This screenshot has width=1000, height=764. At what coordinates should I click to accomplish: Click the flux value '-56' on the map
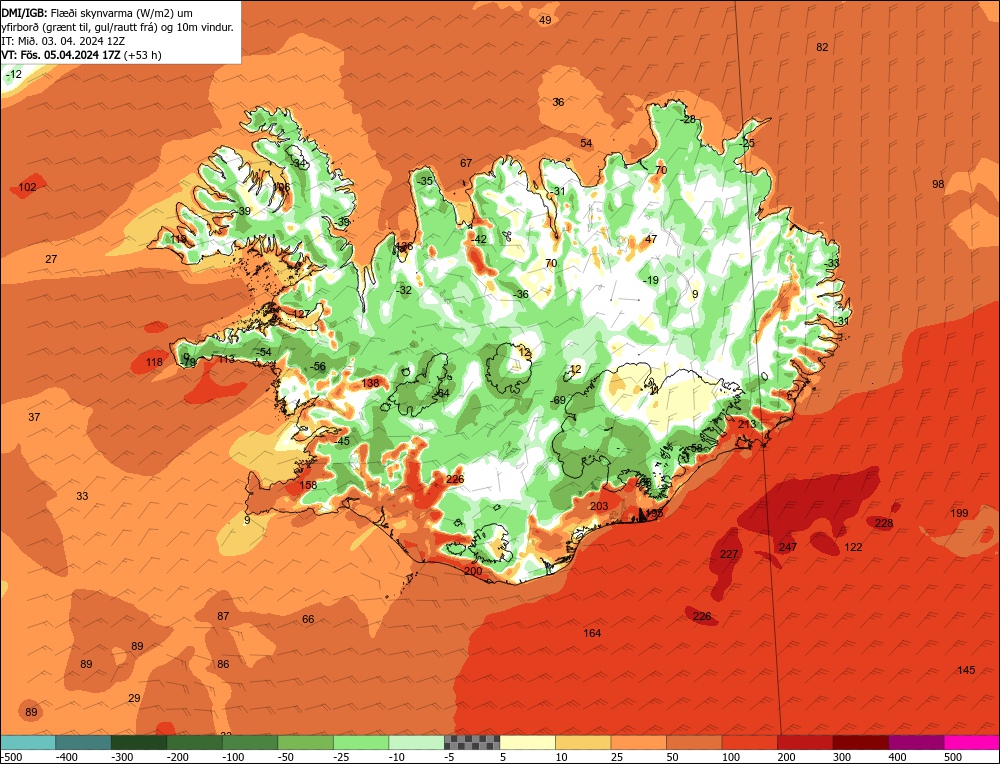317,367
